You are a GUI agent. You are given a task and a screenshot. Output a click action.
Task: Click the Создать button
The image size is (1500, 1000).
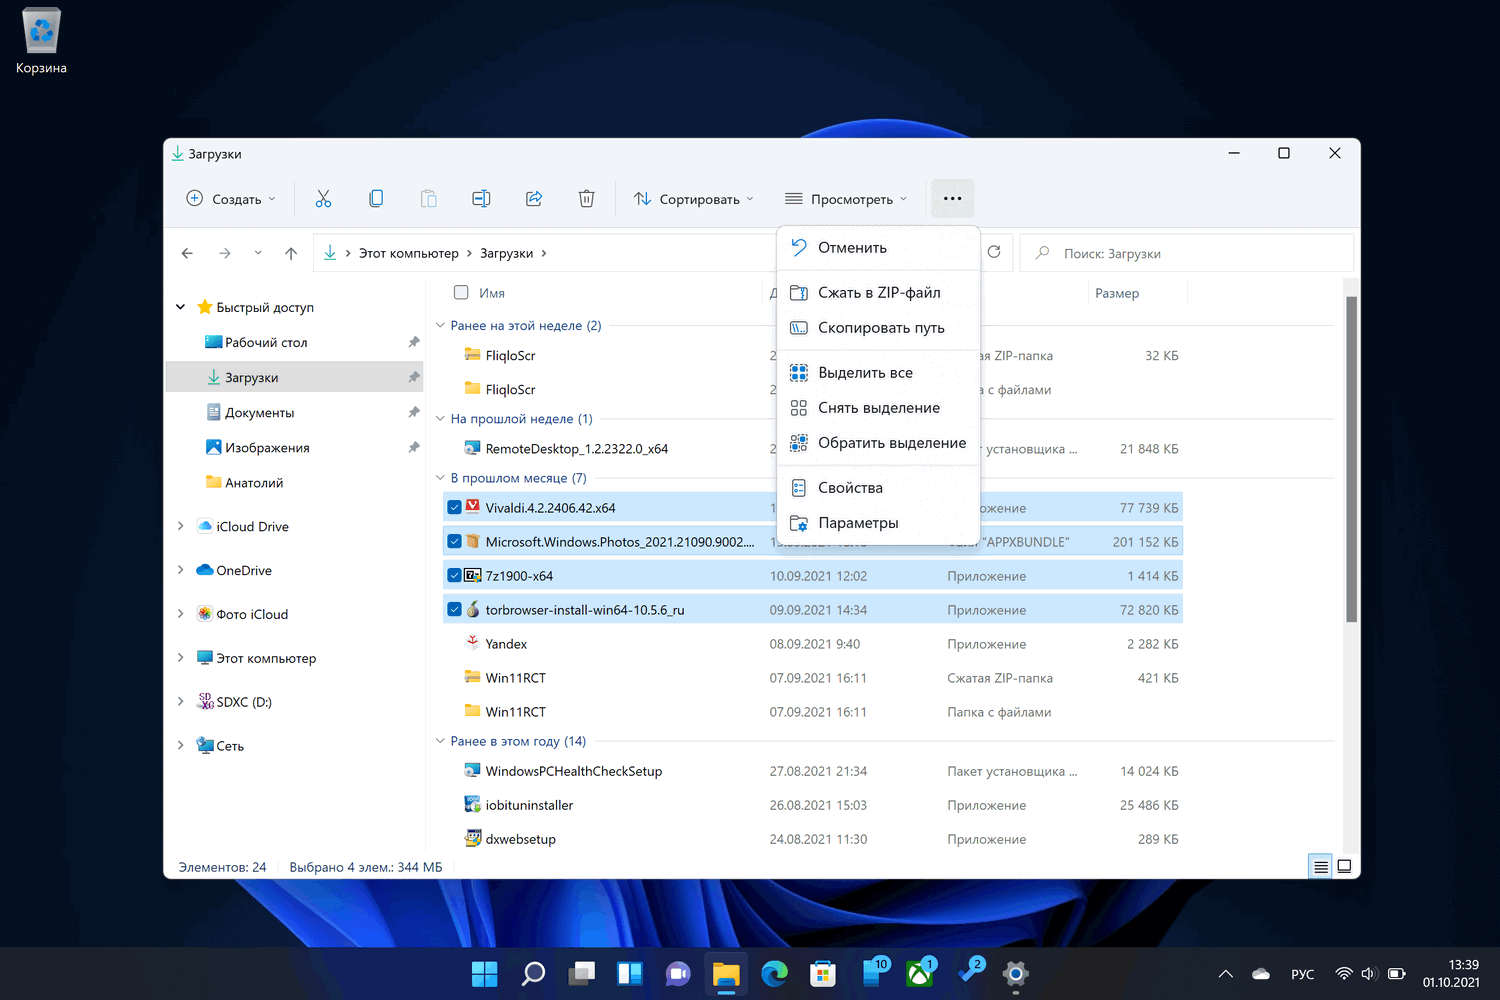(x=231, y=199)
